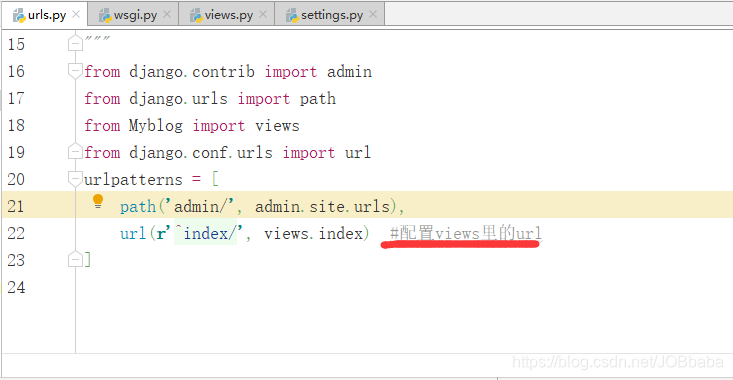This screenshot has width=733, height=380.
Task: Click line number 24 in gutter
Action: pyautogui.click(x=15, y=287)
